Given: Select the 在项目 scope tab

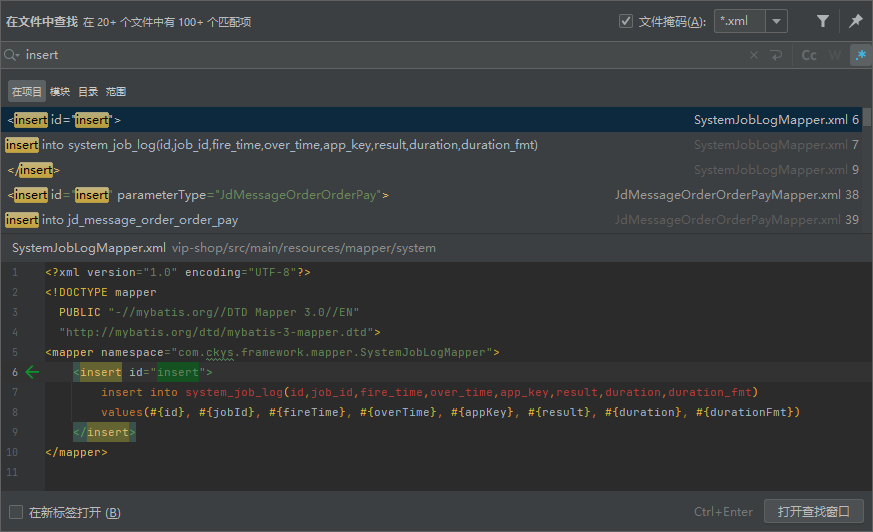Looking at the screenshot, I should coord(27,92).
